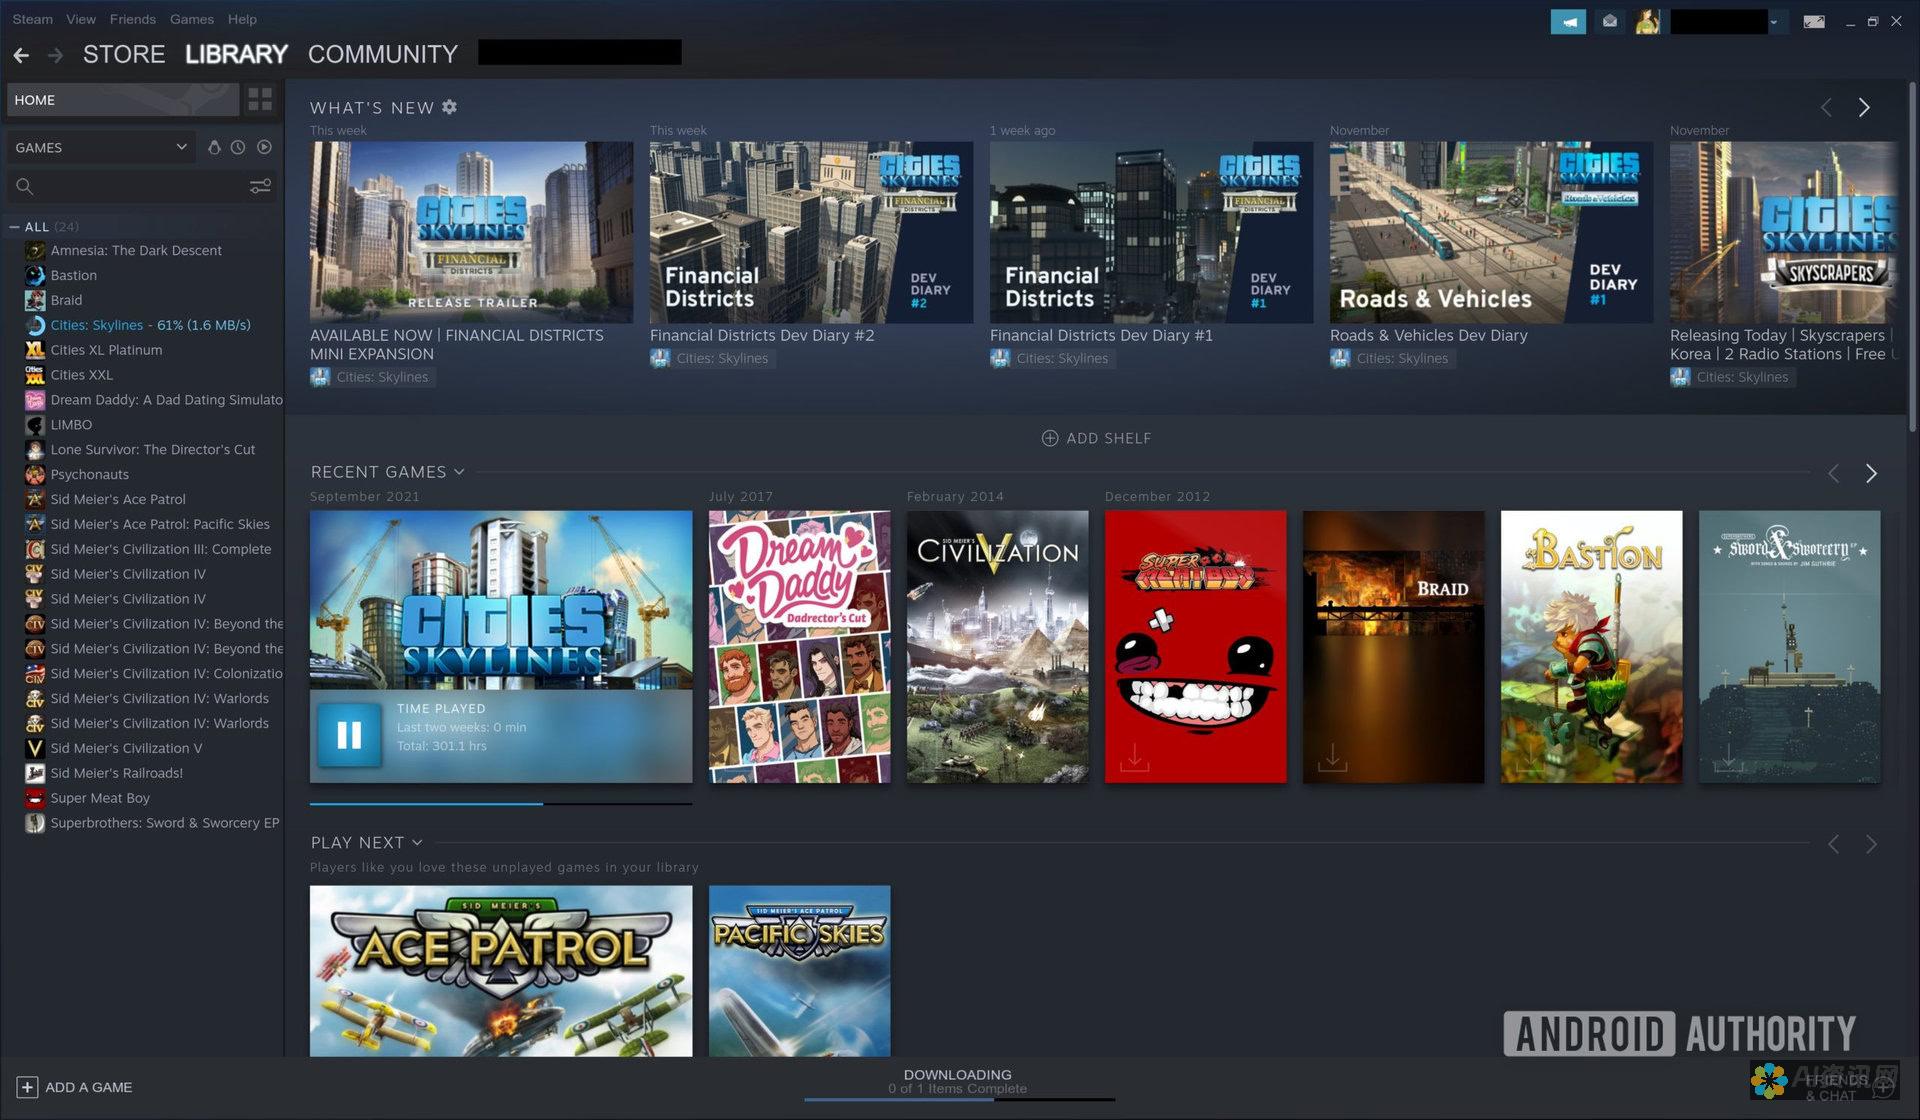Click the What's New settings gear icon
This screenshot has height=1120, width=1920.
pos(451,107)
